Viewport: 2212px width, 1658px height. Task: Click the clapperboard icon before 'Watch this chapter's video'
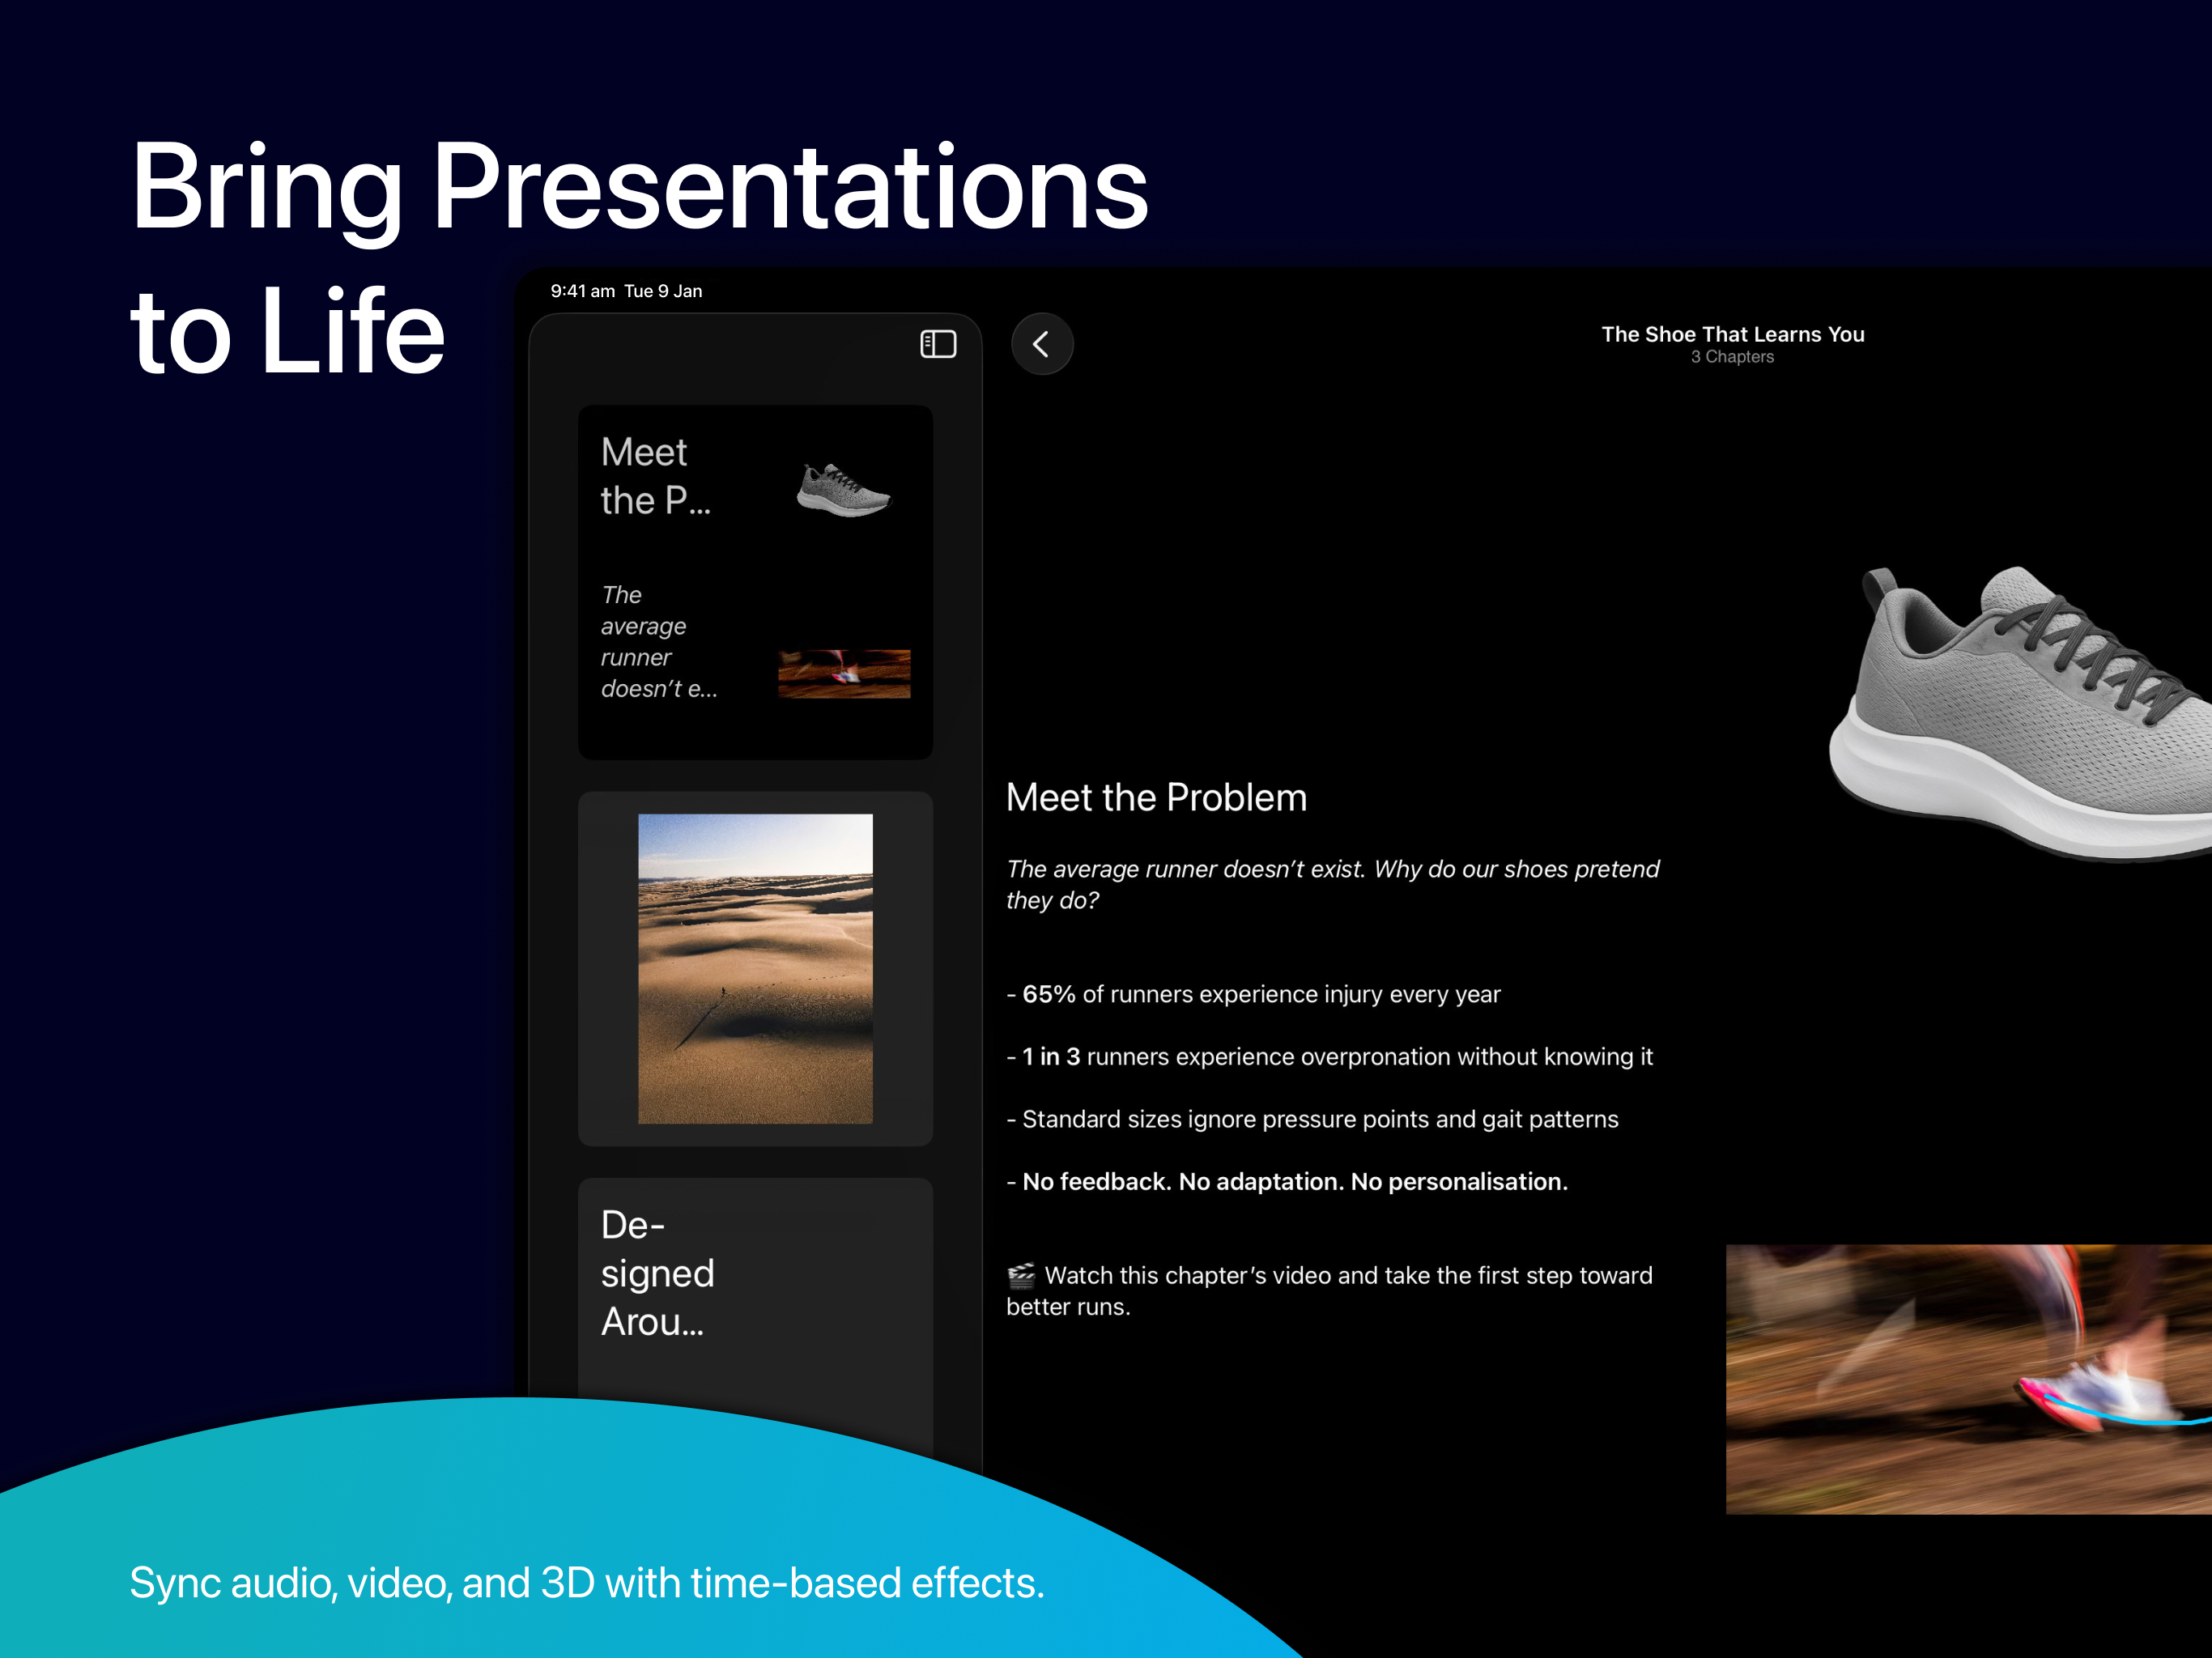(x=1020, y=1275)
